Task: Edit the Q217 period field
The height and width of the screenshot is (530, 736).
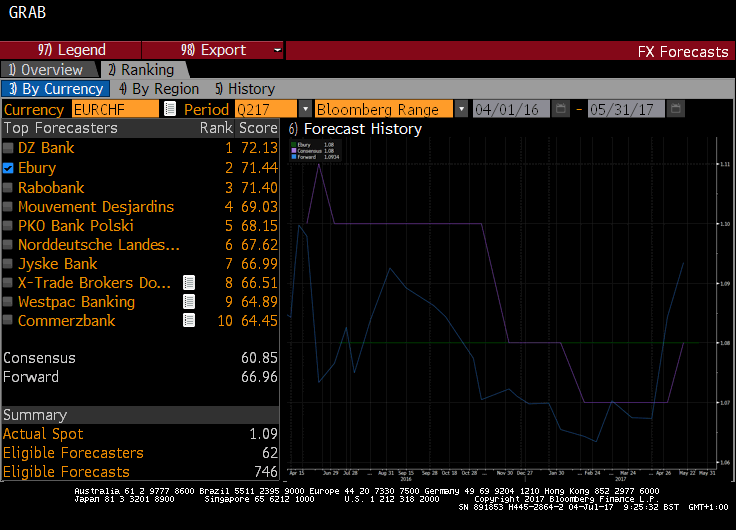Action: [x=266, y=109]
